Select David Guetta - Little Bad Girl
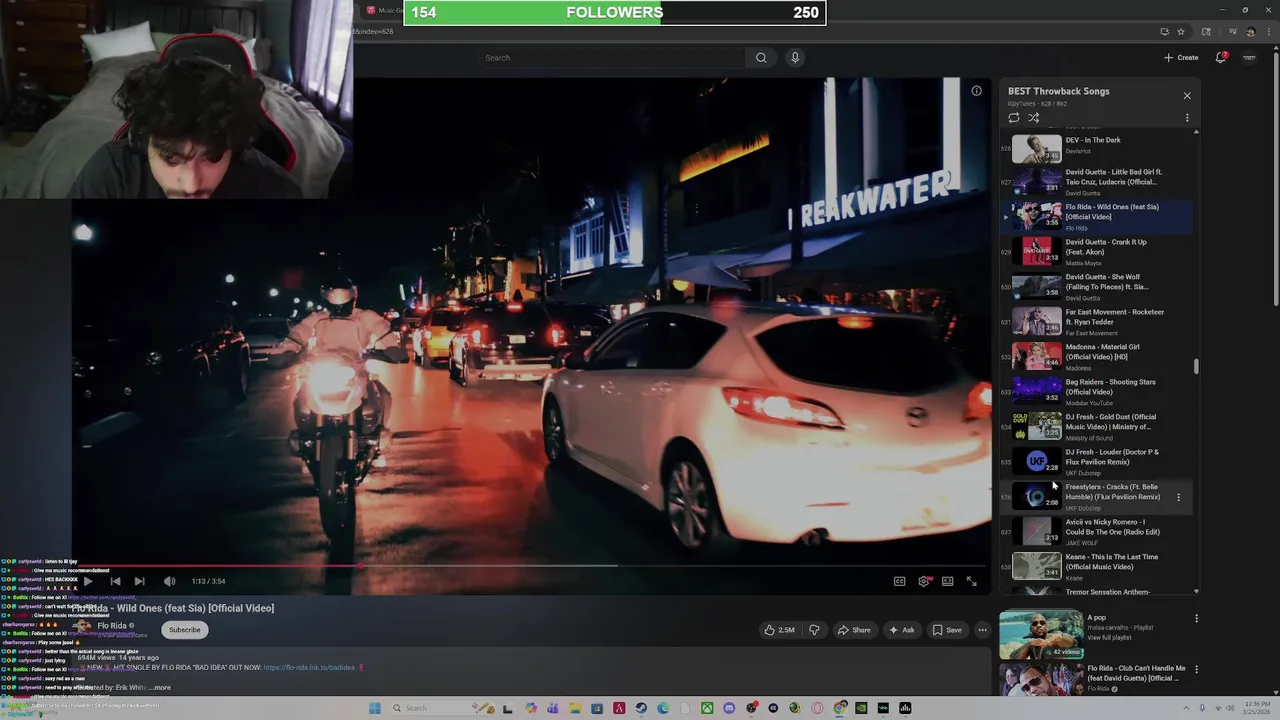Screen dimensions: 1280x720 1097,181
